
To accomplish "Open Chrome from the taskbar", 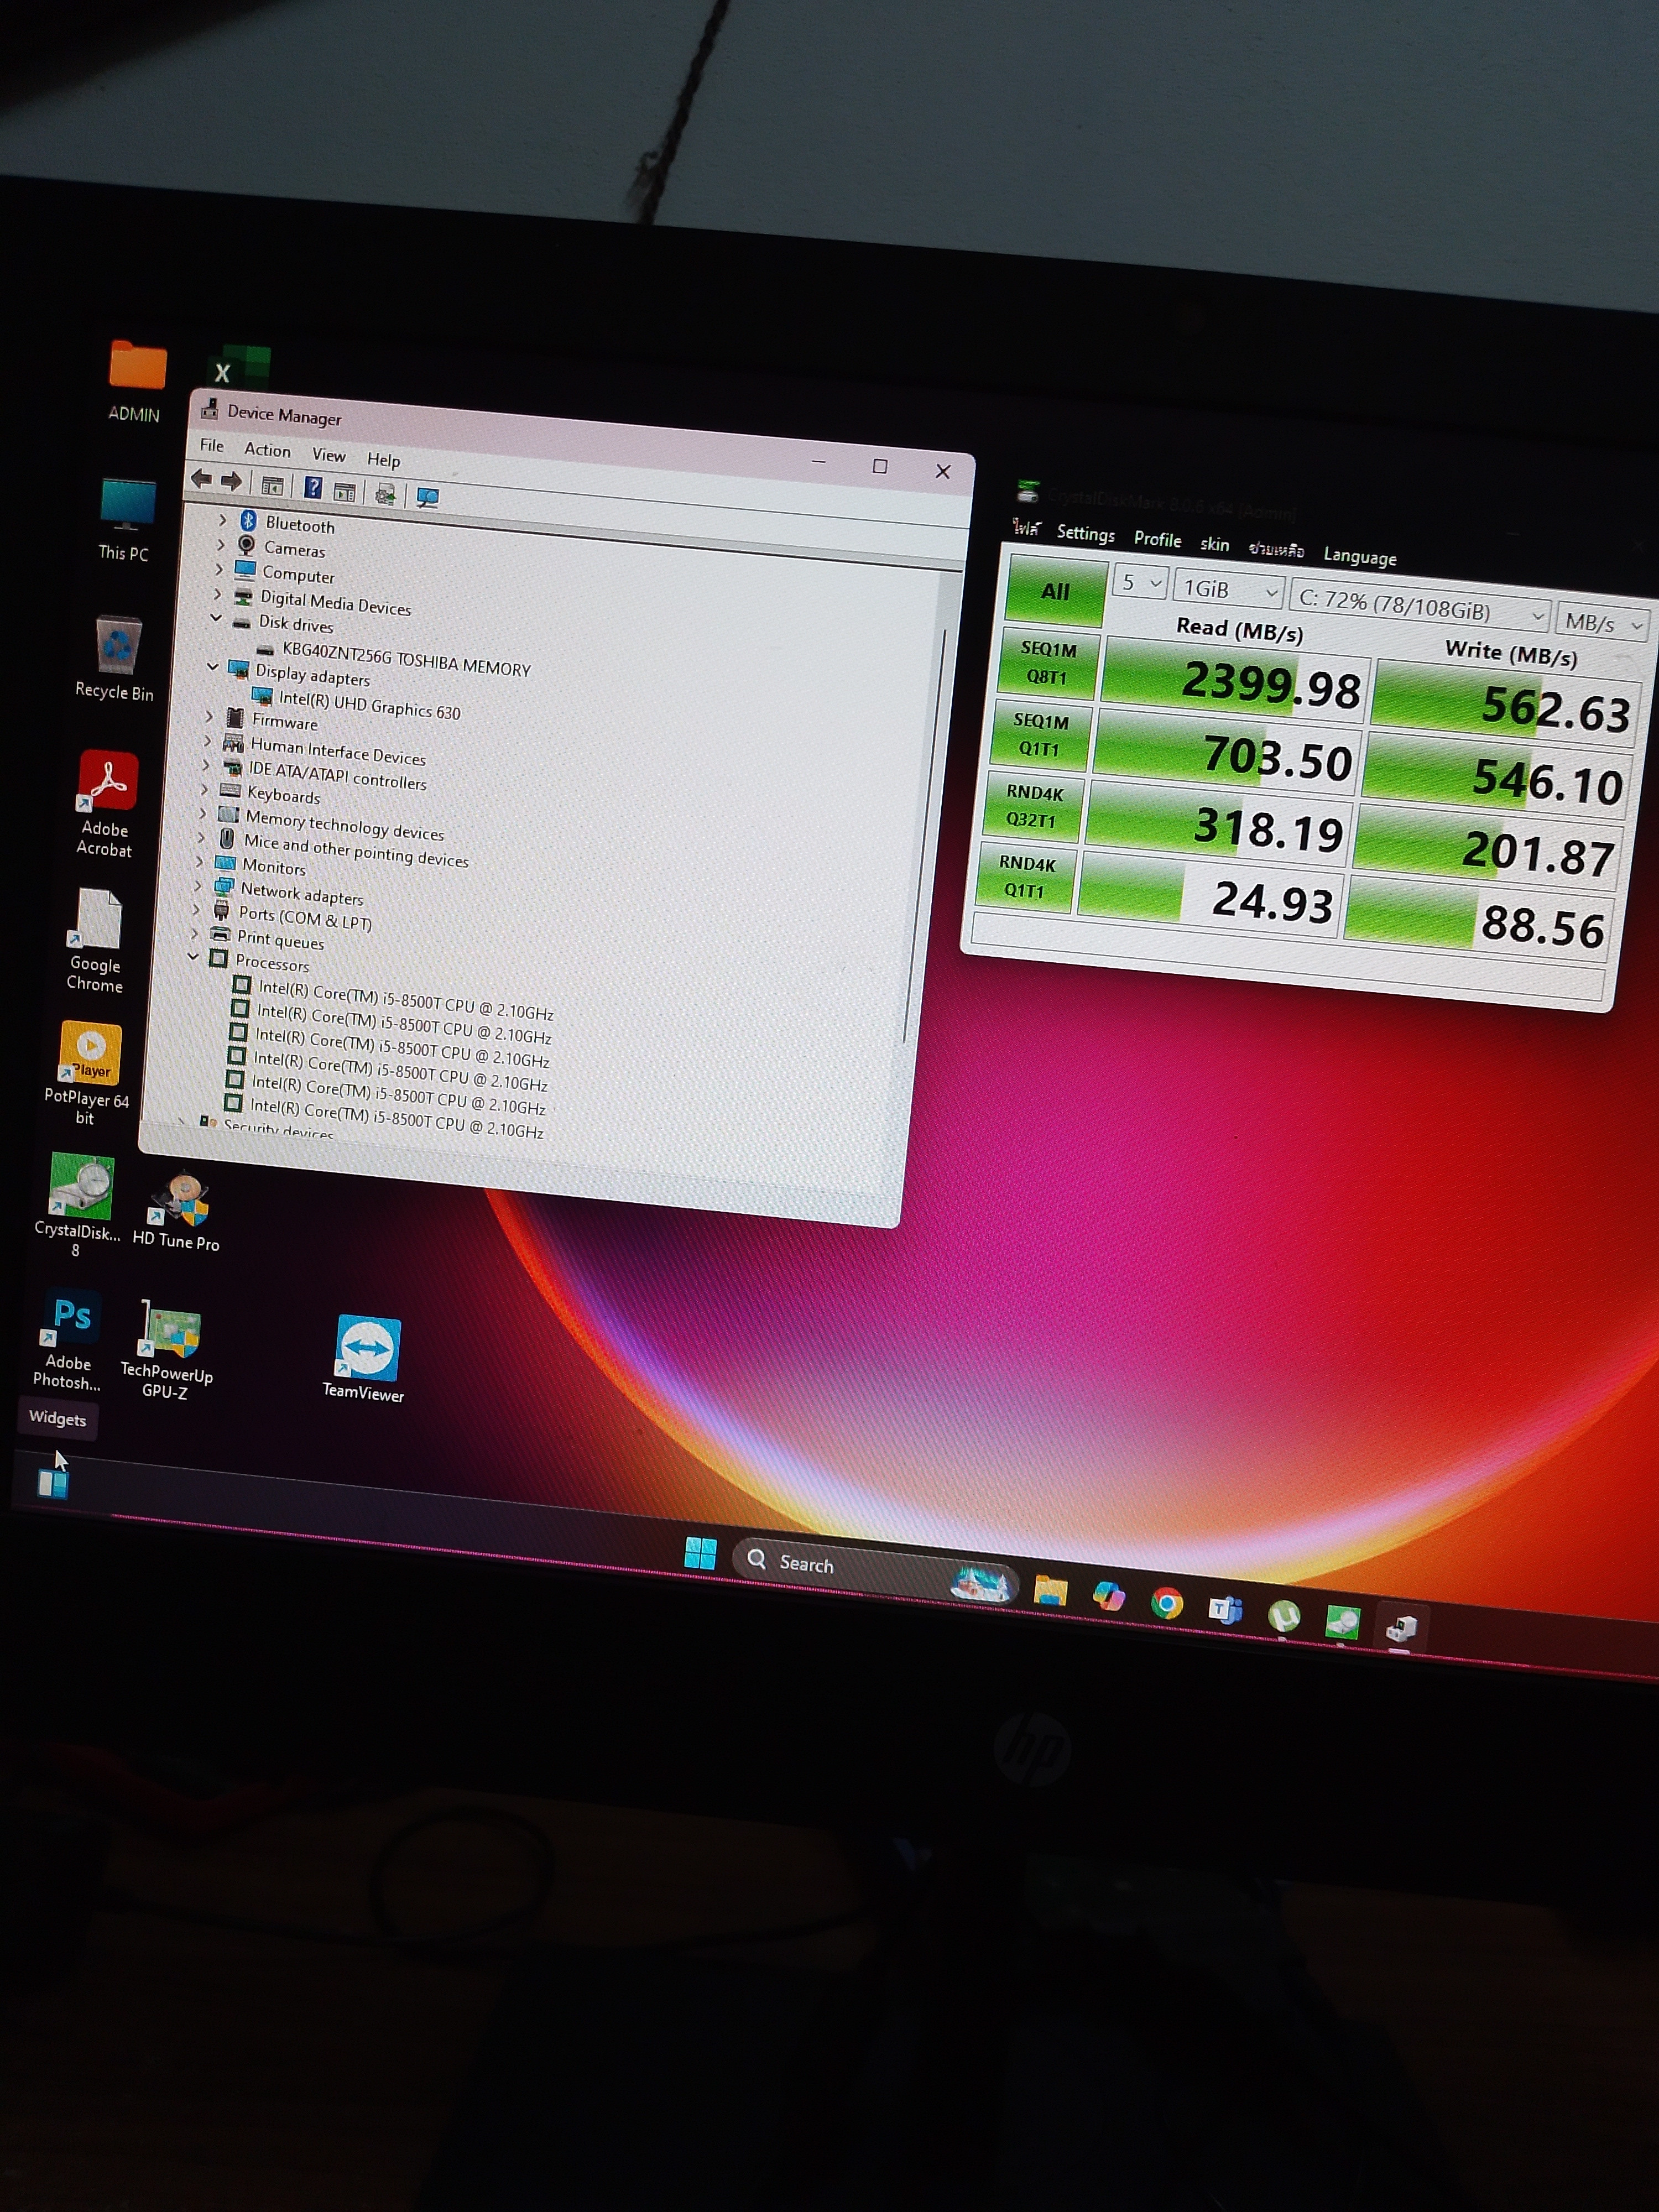I will click(x=1167, y=1603).
